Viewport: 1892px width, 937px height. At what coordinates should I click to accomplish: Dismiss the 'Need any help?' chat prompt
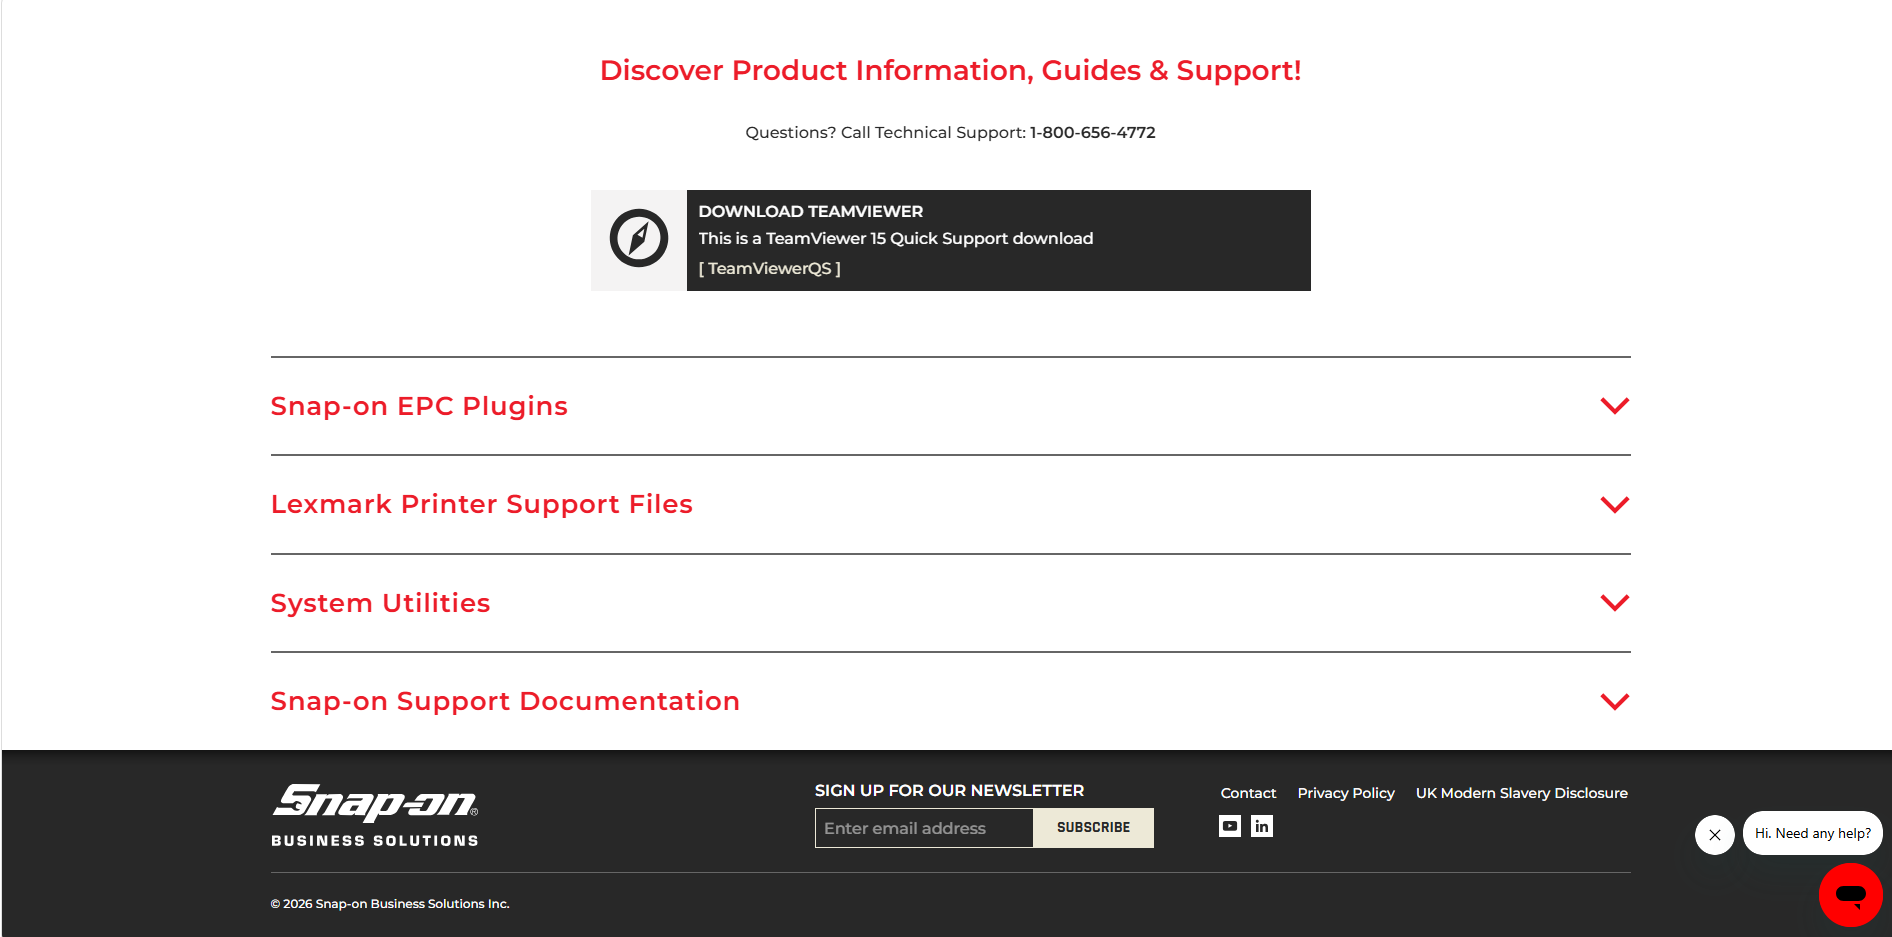click(x=1715, y=834)
